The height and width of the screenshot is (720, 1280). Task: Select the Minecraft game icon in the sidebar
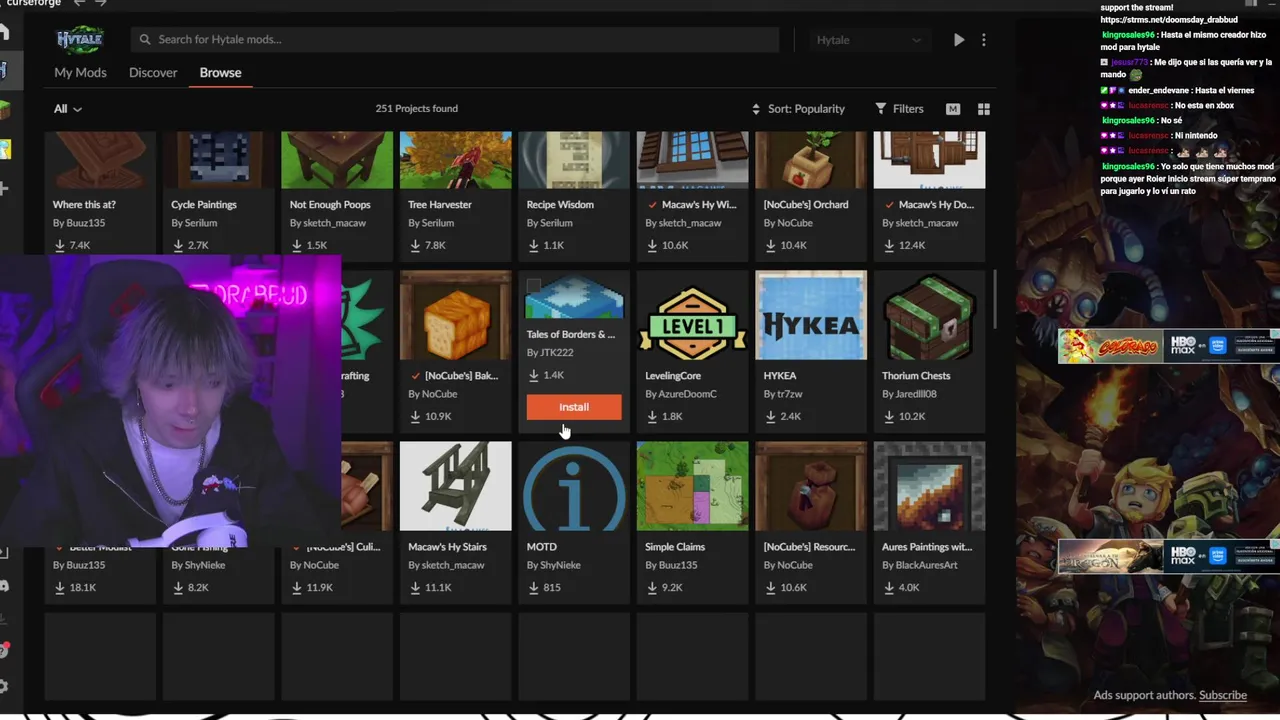coord(3,110)
